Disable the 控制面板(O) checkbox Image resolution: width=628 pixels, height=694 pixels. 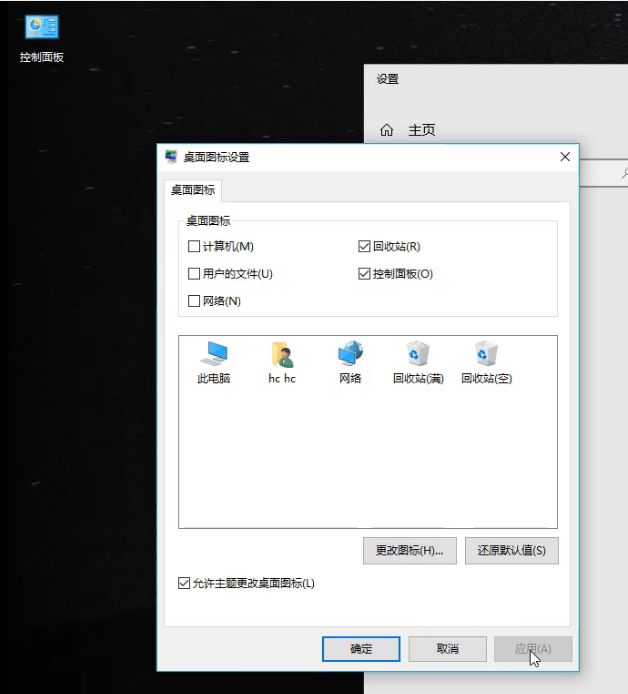click(364, 273)
